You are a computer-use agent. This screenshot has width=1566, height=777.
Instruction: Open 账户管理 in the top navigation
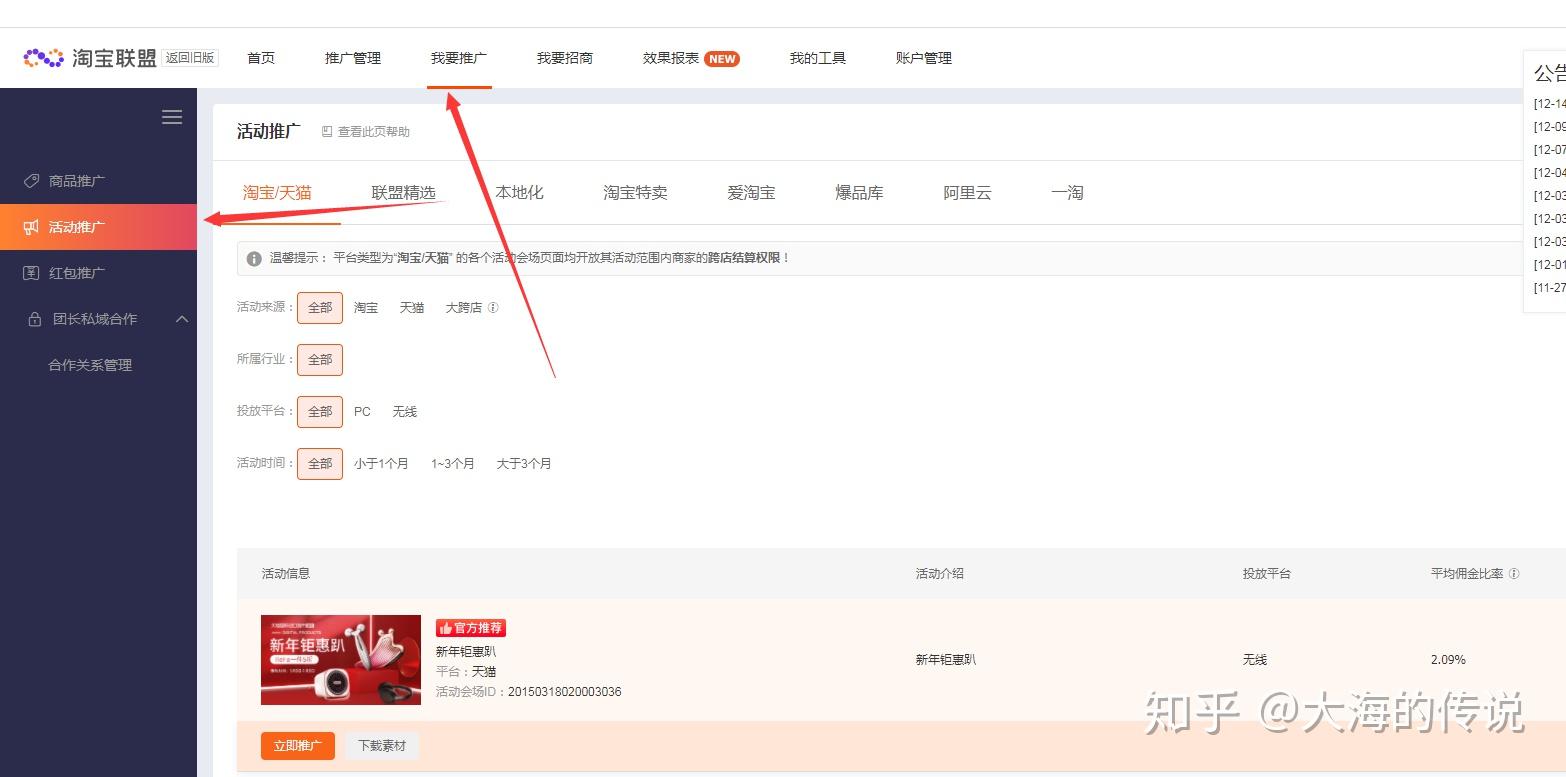click(924, 58)
